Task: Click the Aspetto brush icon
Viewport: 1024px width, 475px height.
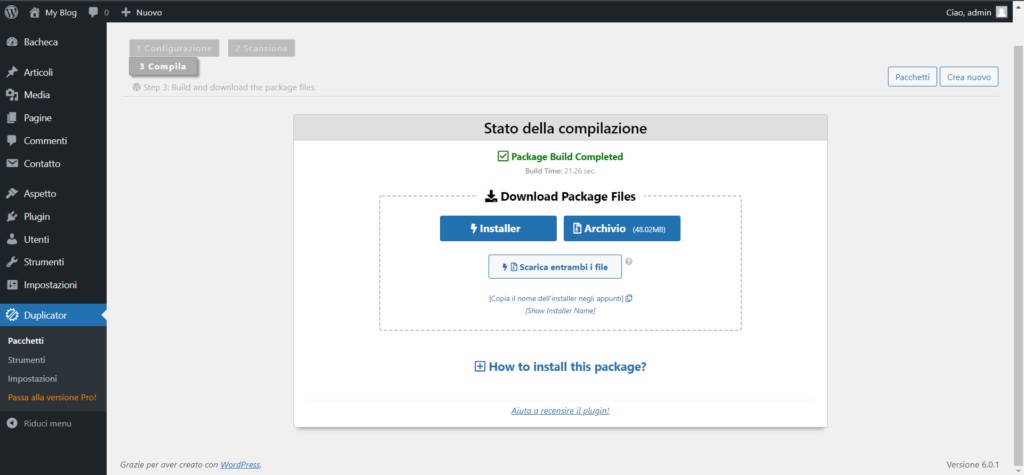Action: pos(12,194)
